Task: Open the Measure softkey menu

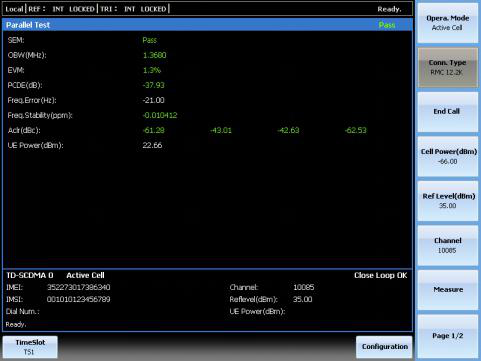Action: coord(447,290)
